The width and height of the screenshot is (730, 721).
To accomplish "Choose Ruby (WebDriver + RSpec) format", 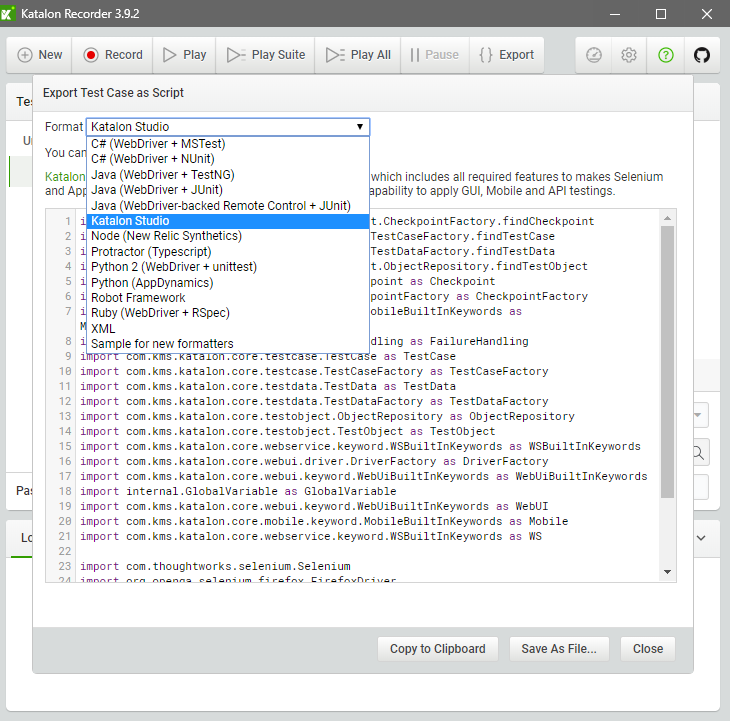I will [x=228, y=313].
